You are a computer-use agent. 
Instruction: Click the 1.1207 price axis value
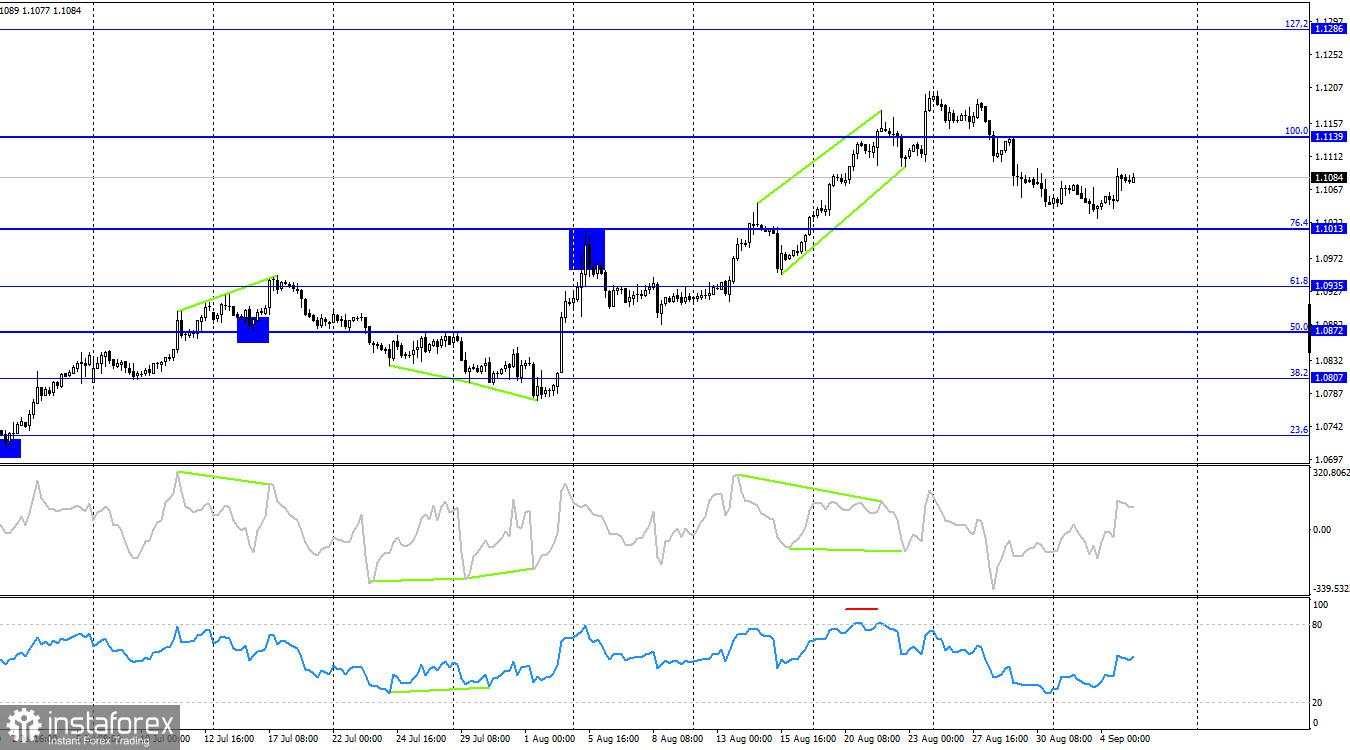tap(1330, 88)
